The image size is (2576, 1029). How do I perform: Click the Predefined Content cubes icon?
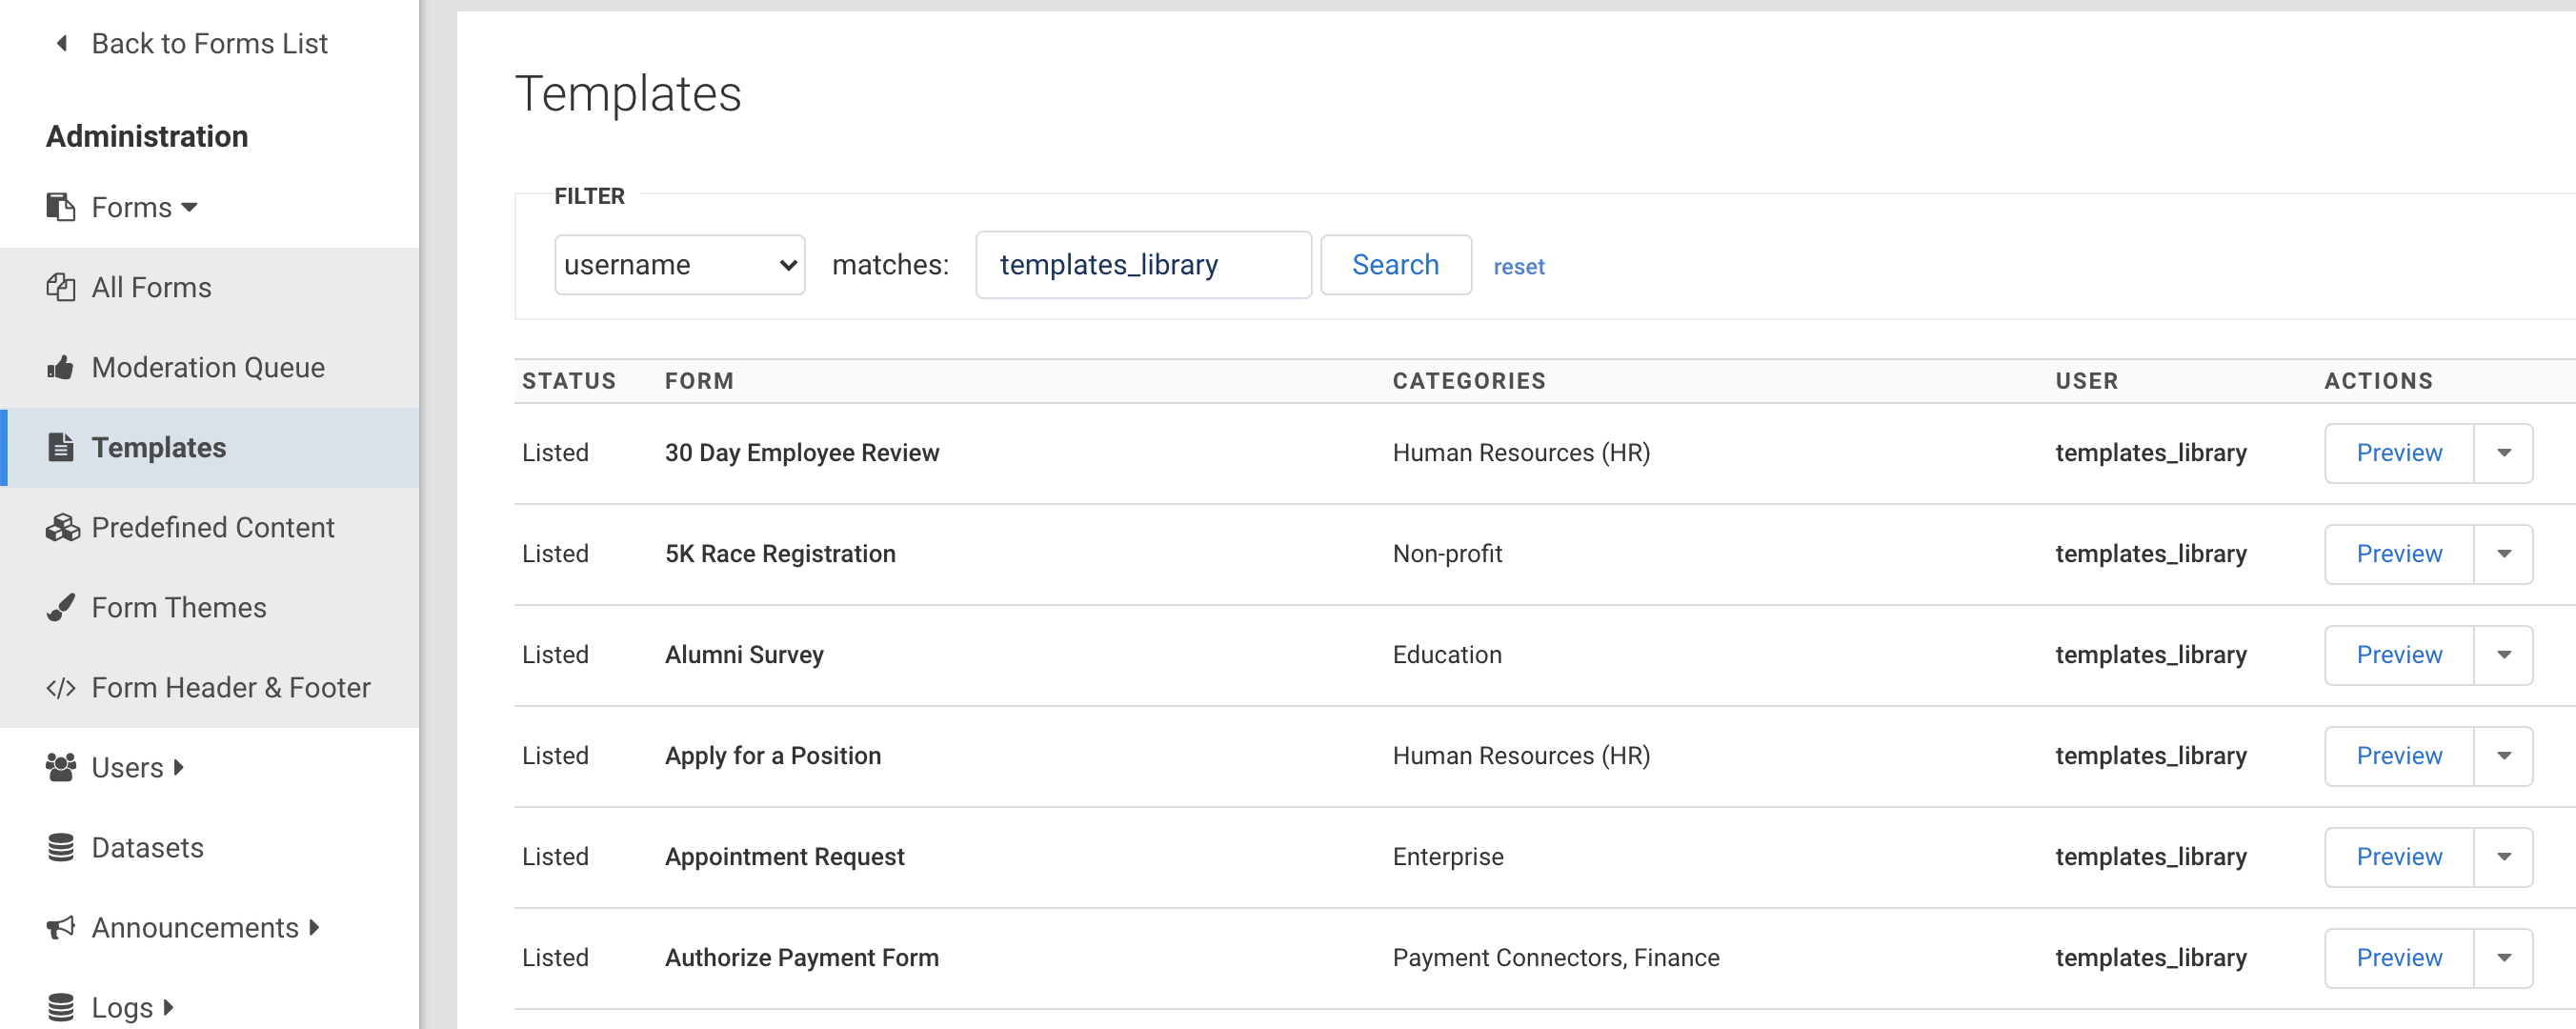coord(62,527)
